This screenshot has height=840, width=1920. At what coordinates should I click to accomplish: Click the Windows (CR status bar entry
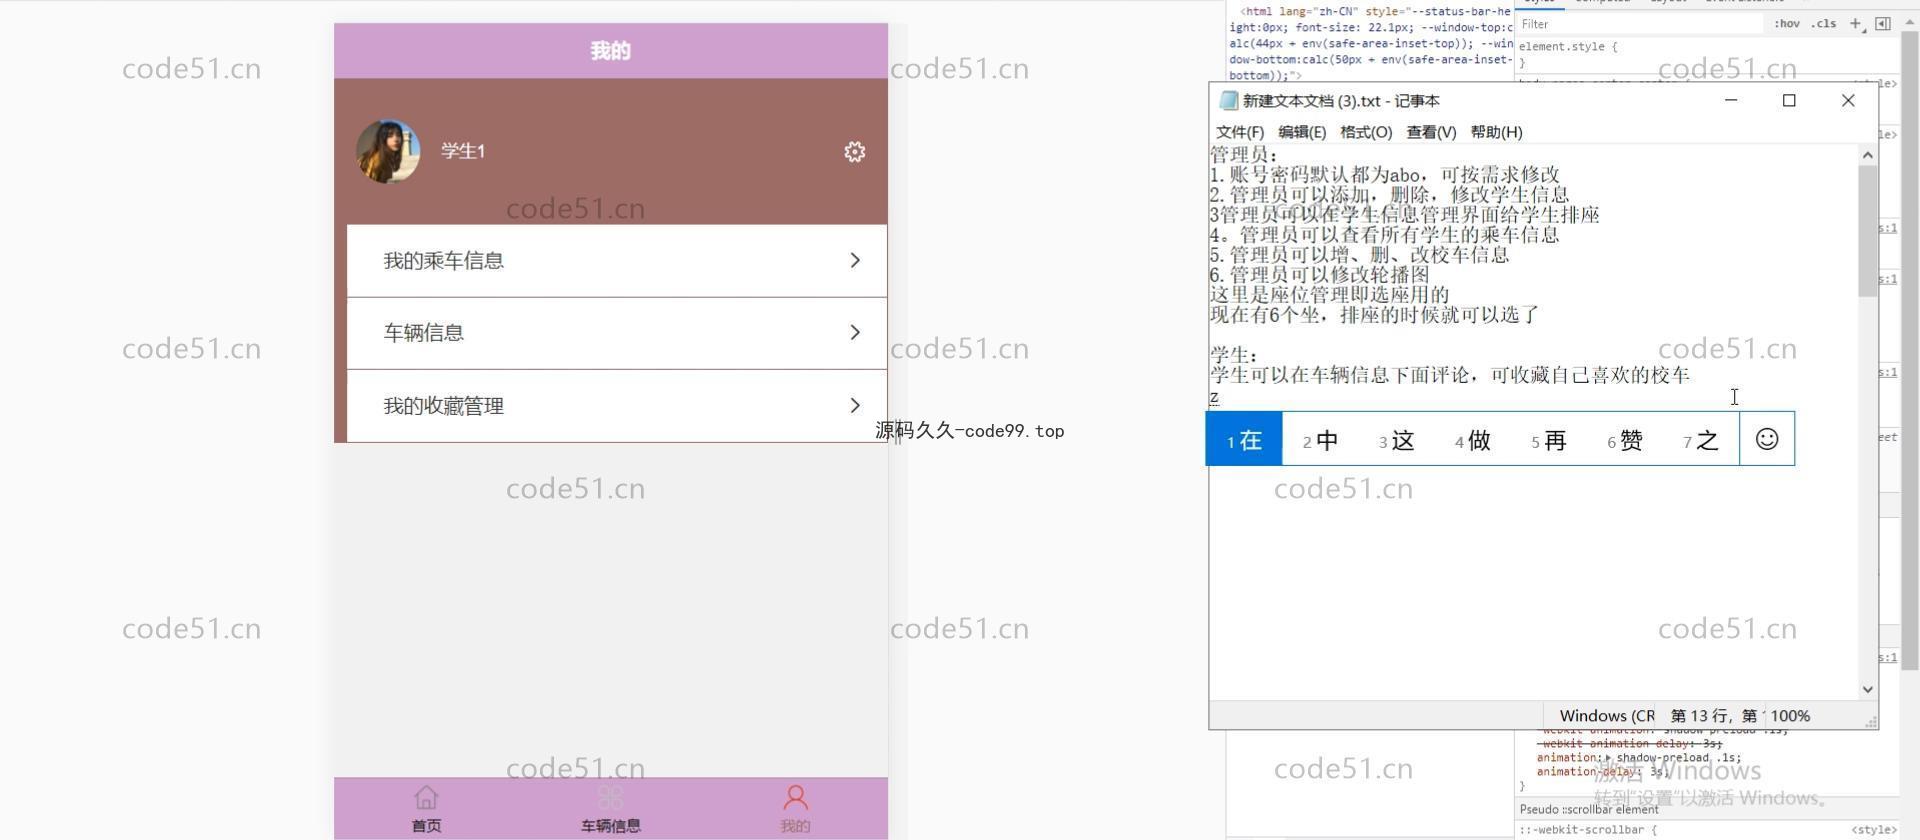(x=1606, y=716)
